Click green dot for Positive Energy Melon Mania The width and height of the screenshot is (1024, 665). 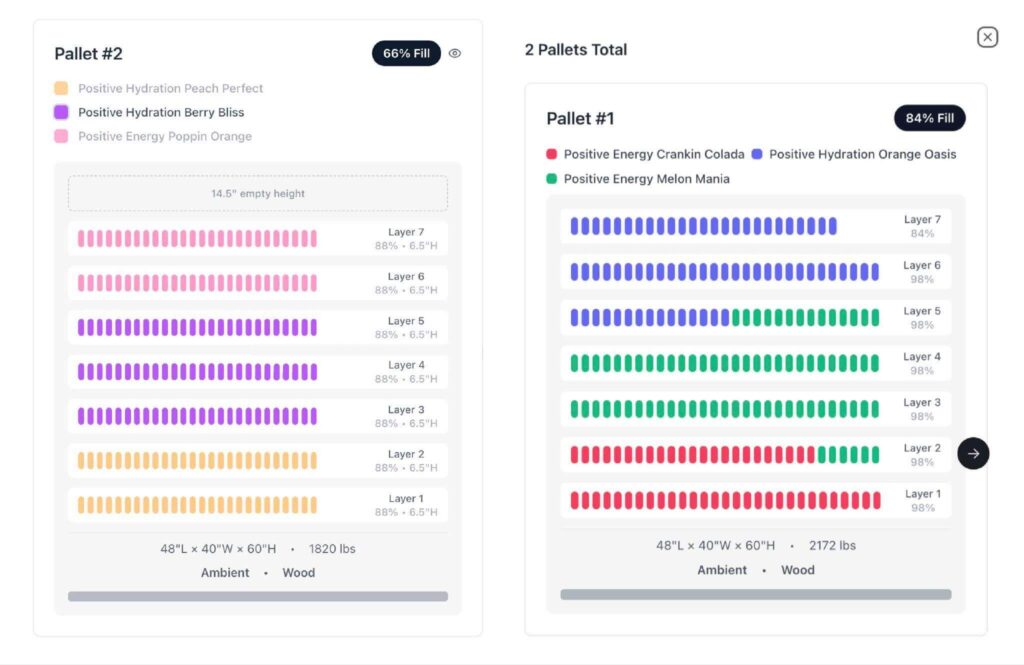[x=551, y=179]
